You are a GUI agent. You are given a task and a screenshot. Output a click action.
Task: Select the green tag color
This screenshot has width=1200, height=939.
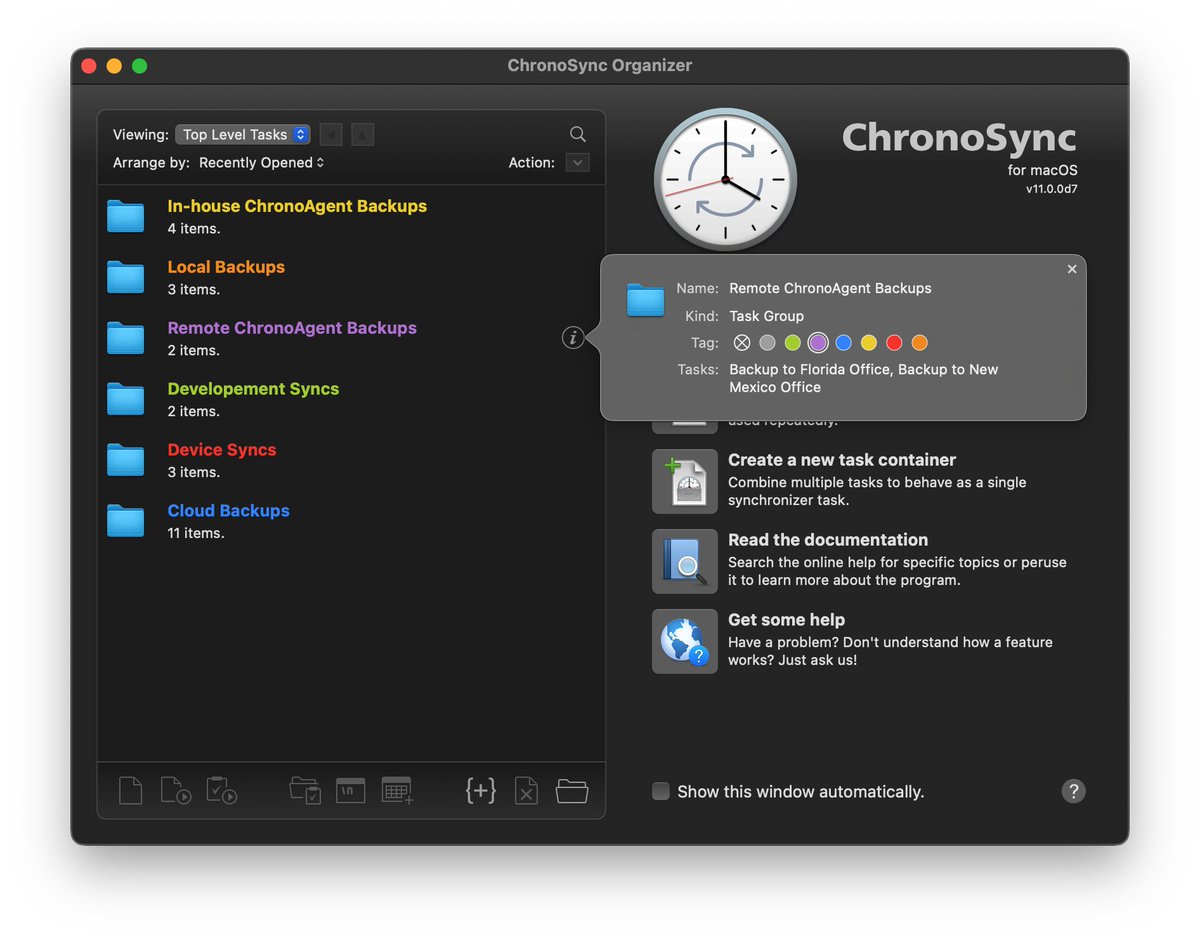coord(793,343)
